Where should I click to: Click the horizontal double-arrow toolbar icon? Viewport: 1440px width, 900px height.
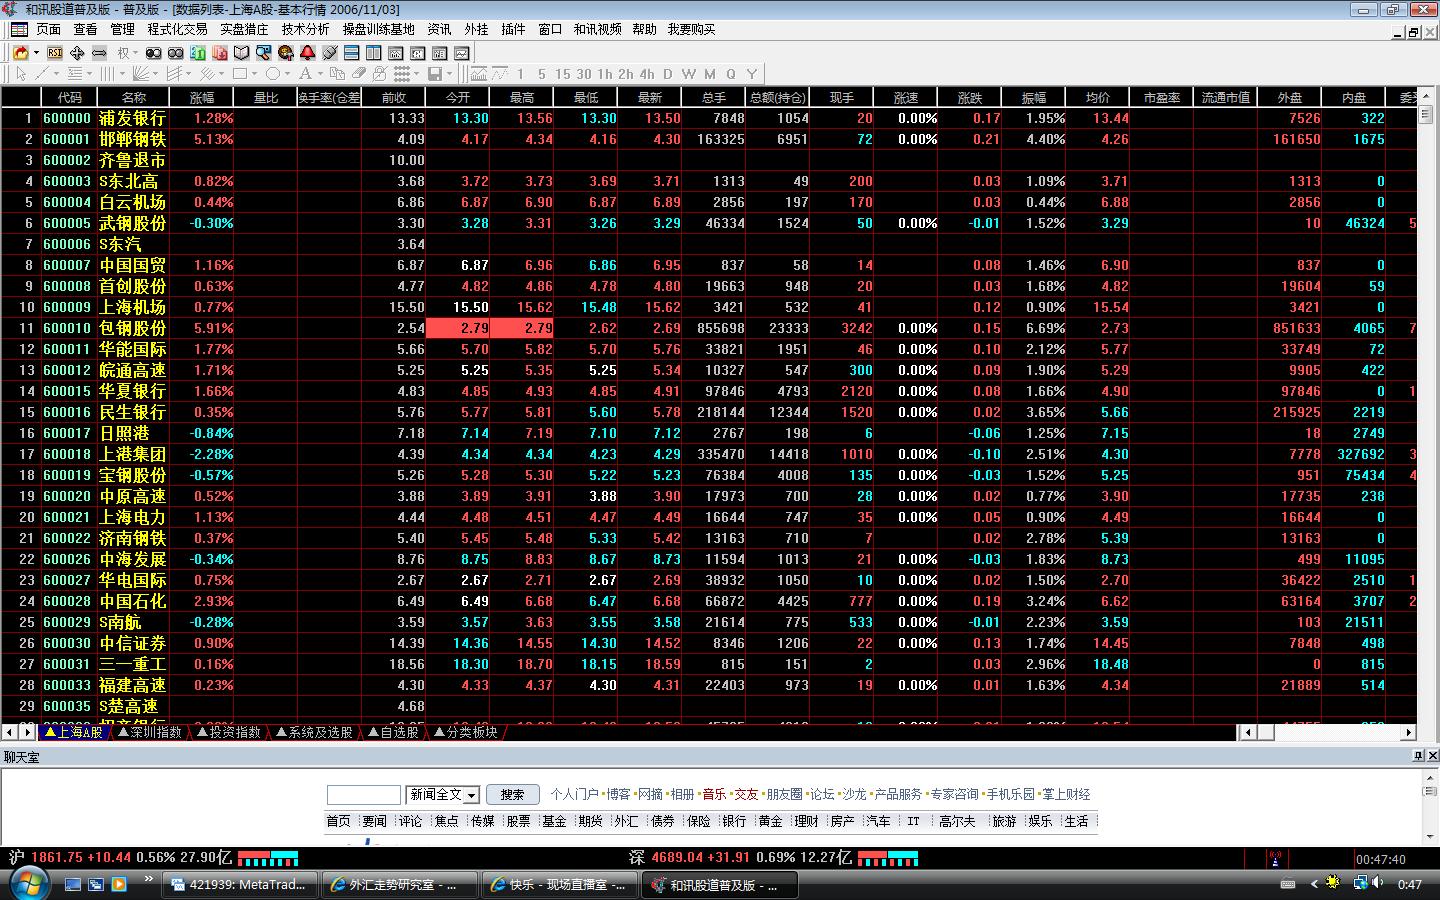click(99, 52)
